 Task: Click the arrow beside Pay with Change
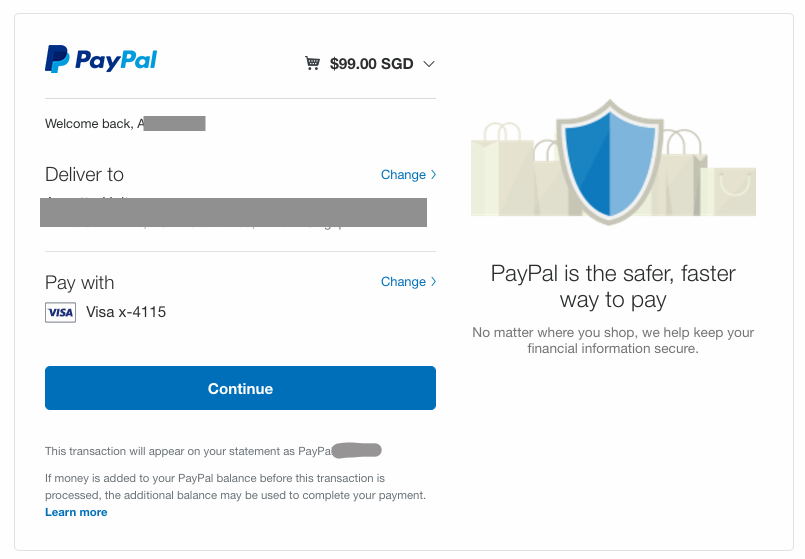(x=433, y=282)
